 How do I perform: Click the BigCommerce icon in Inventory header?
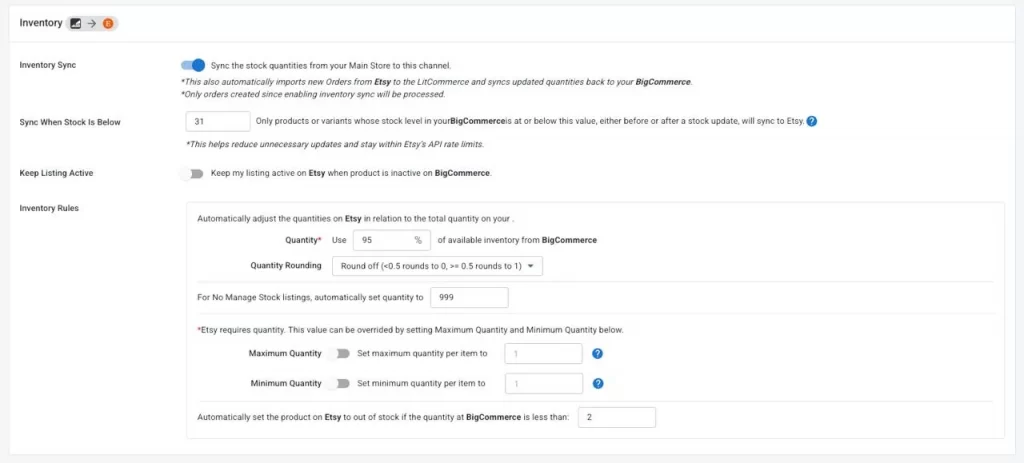click(x=75, y=24)
